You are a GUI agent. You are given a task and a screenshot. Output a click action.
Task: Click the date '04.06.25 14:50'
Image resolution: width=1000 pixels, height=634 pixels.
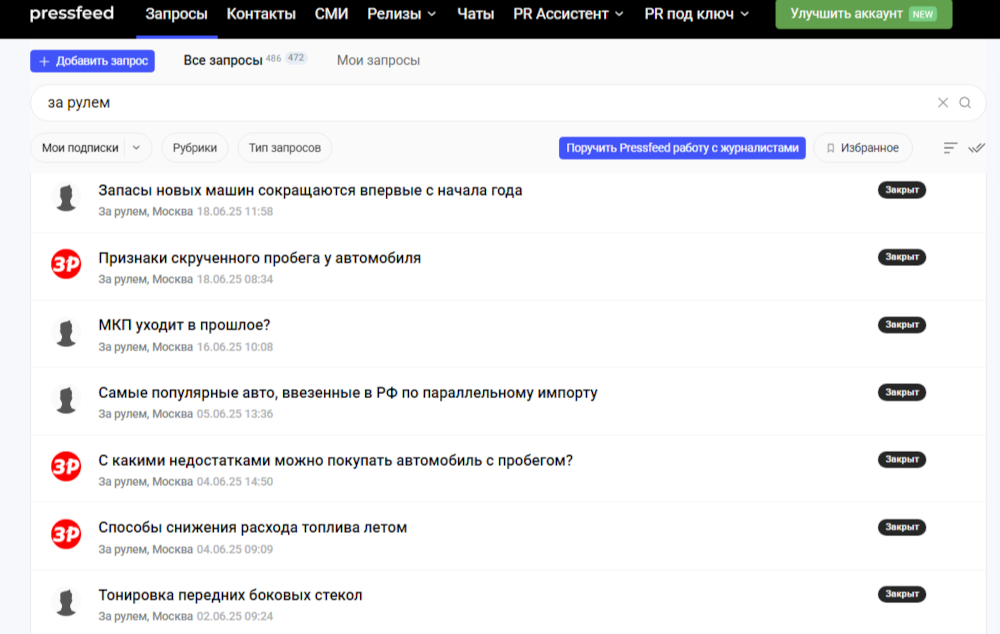(235, 482)
